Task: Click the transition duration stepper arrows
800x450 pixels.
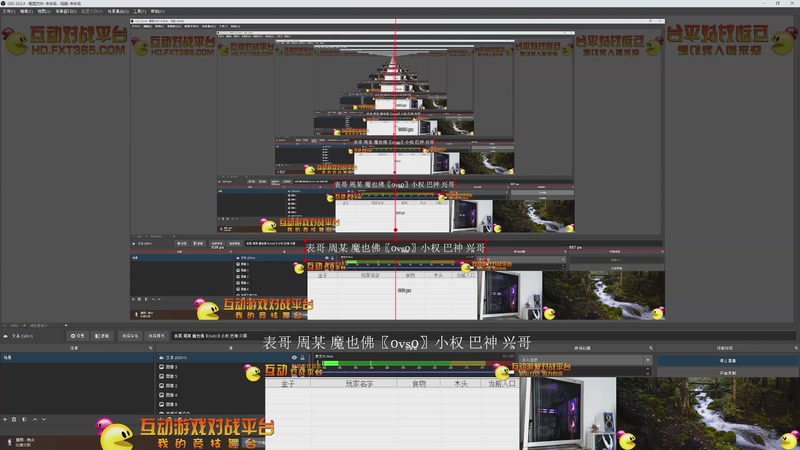Action: coord(648,372)
